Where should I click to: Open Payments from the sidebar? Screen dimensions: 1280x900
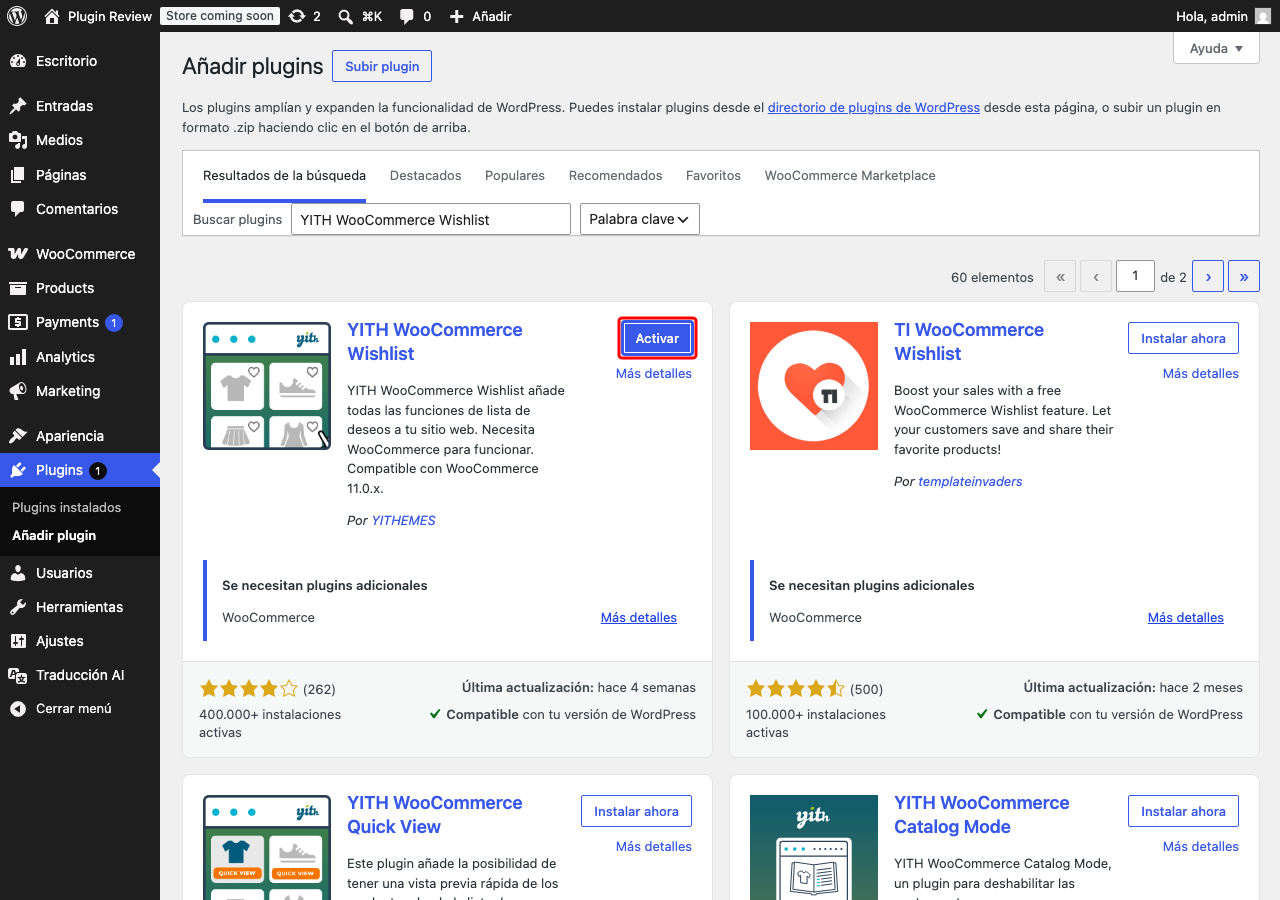(x=80, y=322)
